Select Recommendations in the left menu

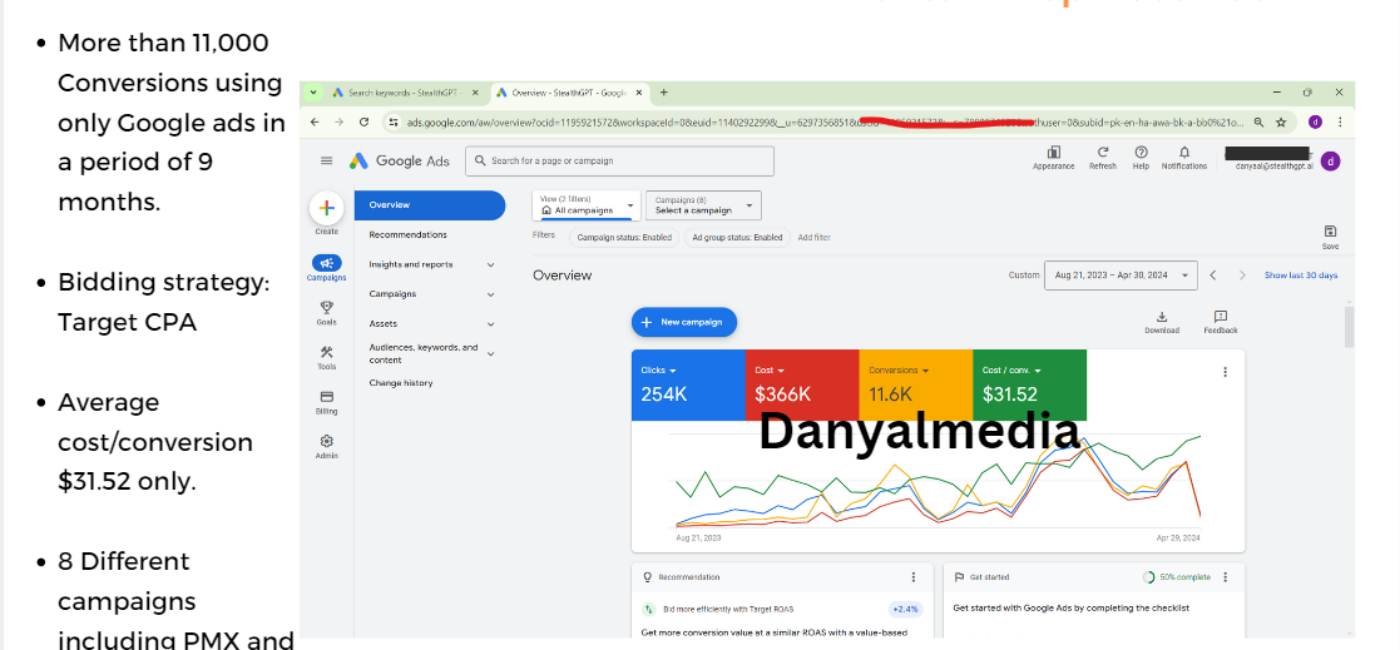click(x=408, y=235)
